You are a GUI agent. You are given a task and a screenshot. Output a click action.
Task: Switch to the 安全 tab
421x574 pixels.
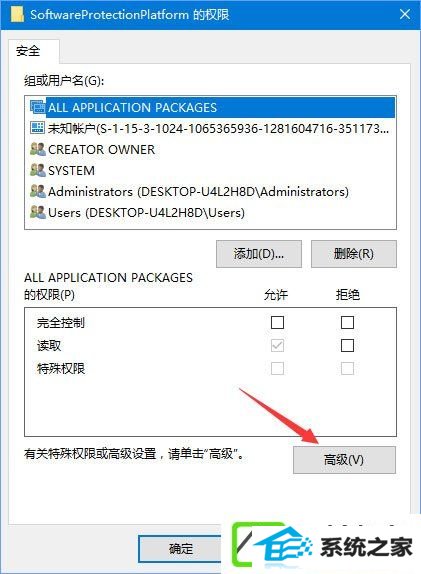pos(28,51)
